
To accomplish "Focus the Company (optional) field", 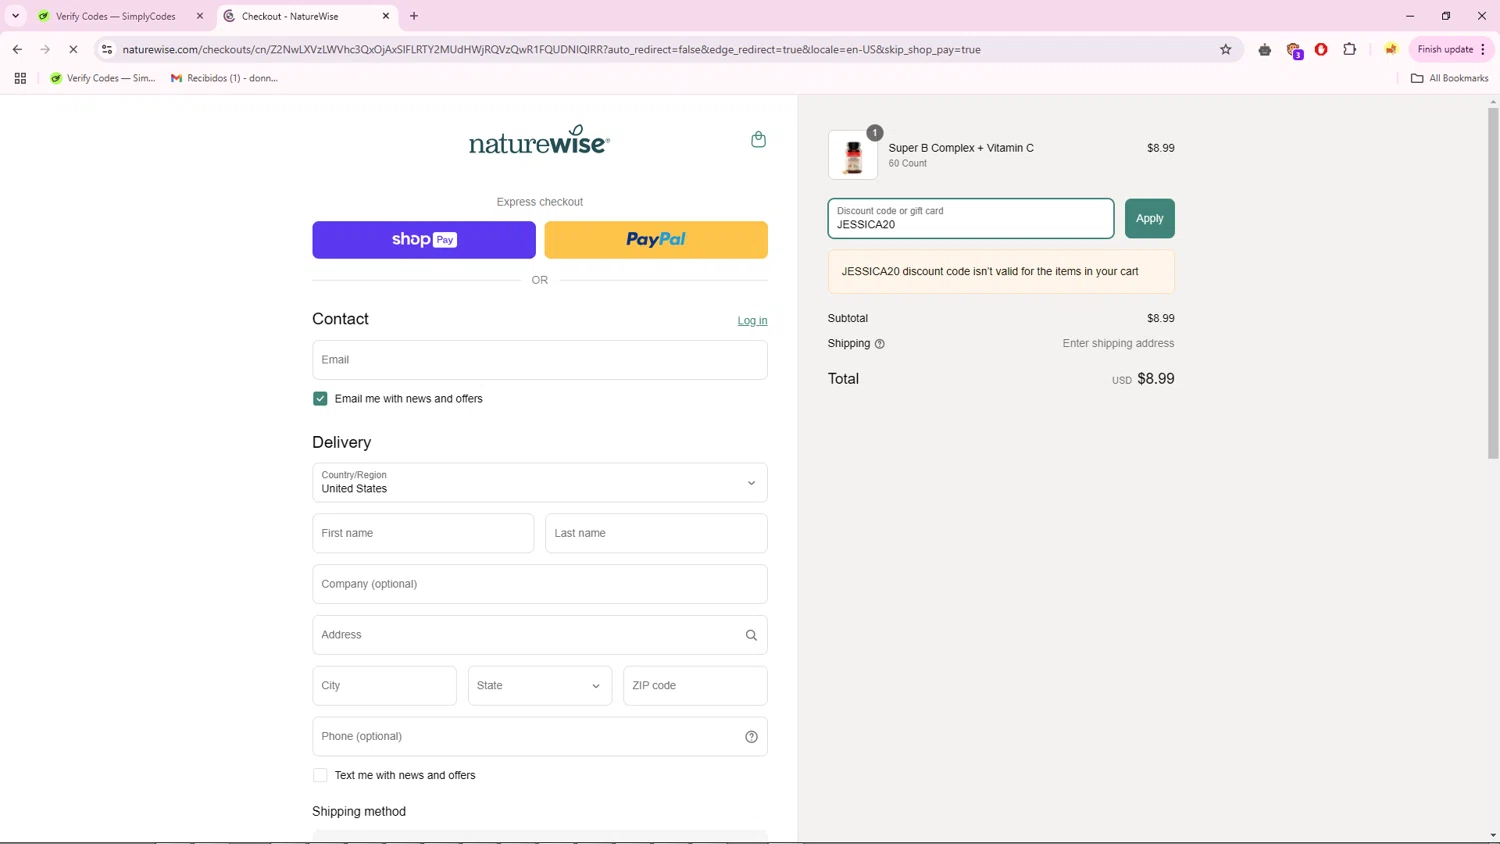I will pyautogui.click(x=539, y=584).
